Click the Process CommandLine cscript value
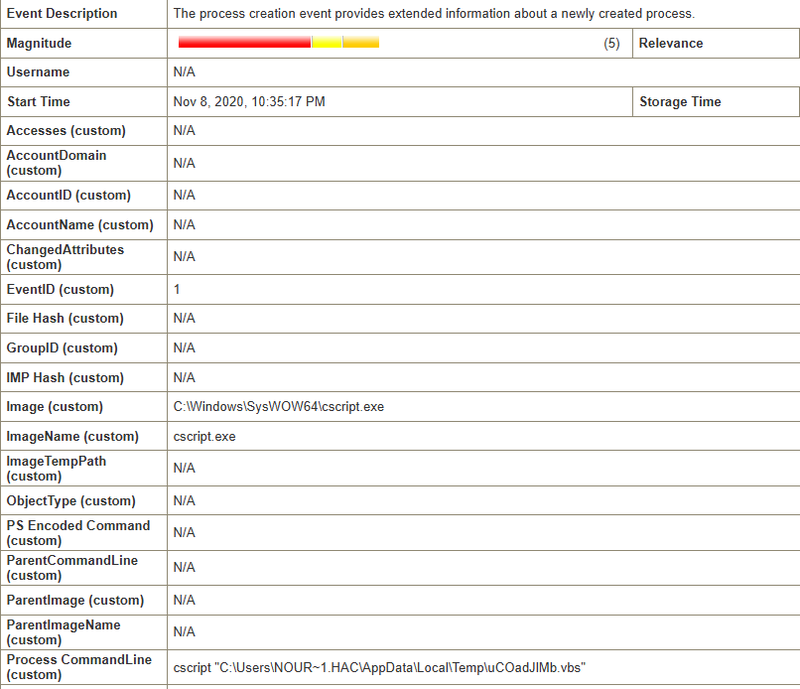Viewport: 800px width, 689px height. coord(379,667)
